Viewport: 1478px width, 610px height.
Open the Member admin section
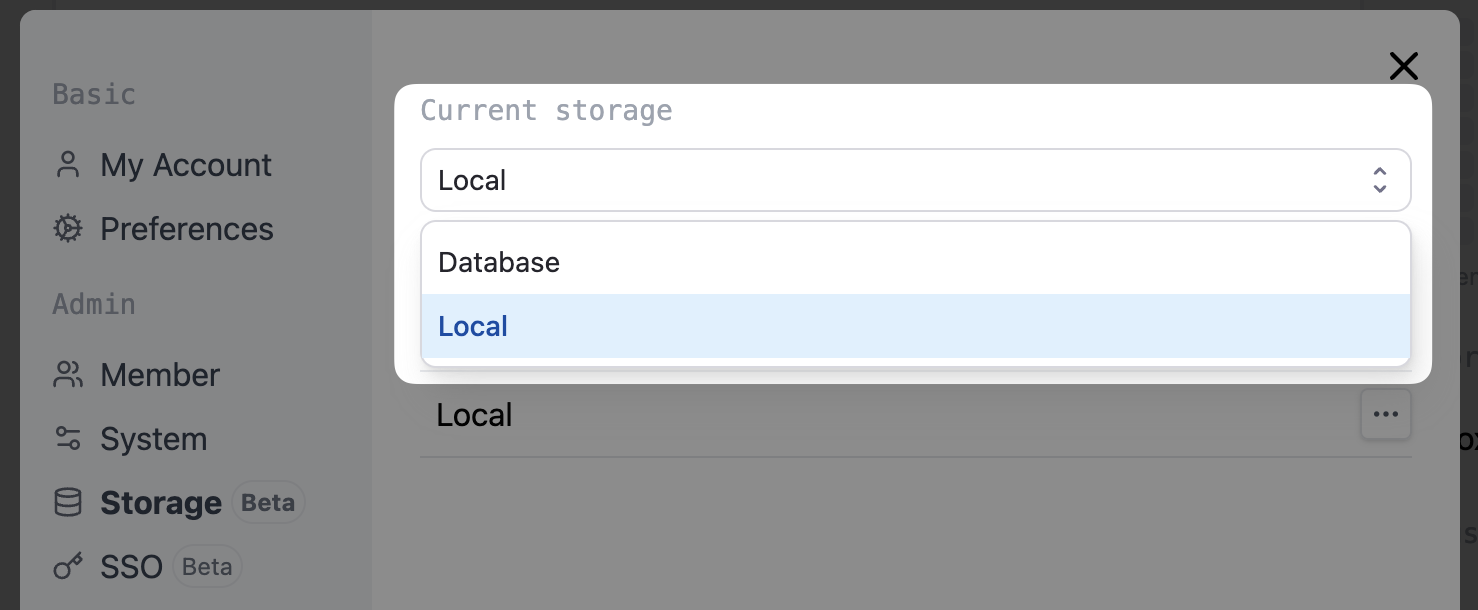click(x=160, y=375)
